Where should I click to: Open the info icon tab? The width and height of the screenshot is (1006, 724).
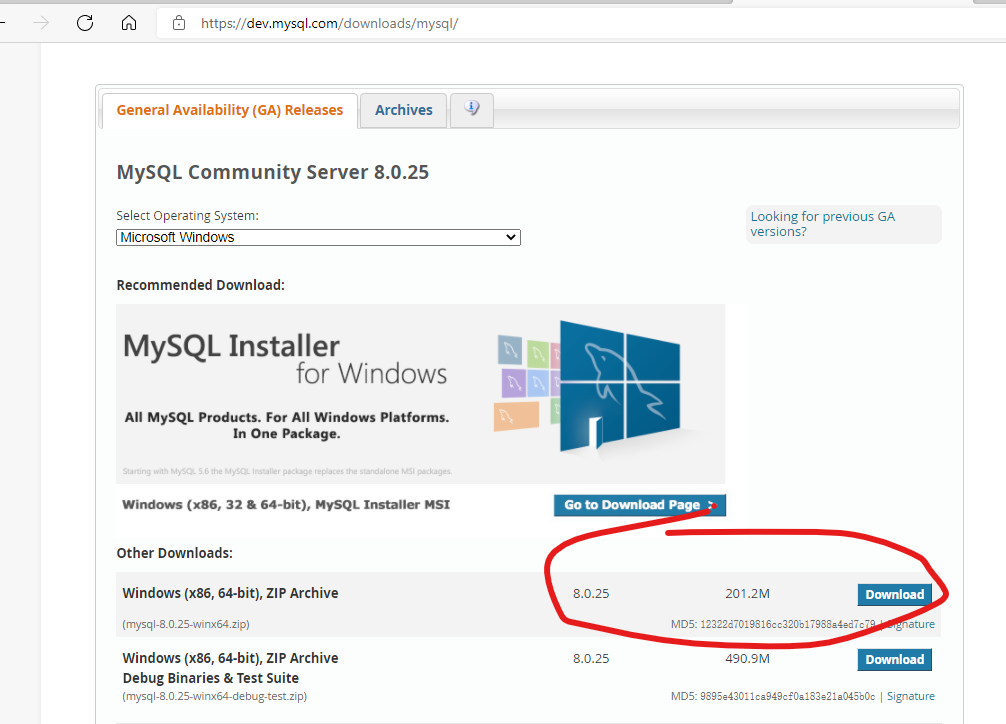tap(472, 110)
